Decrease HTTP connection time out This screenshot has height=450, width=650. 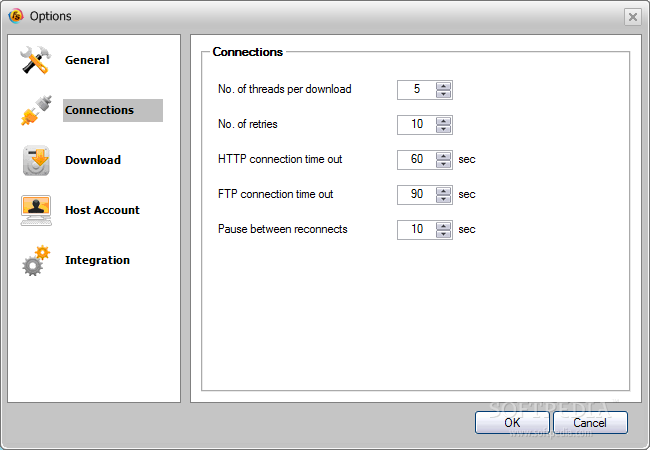444,164
